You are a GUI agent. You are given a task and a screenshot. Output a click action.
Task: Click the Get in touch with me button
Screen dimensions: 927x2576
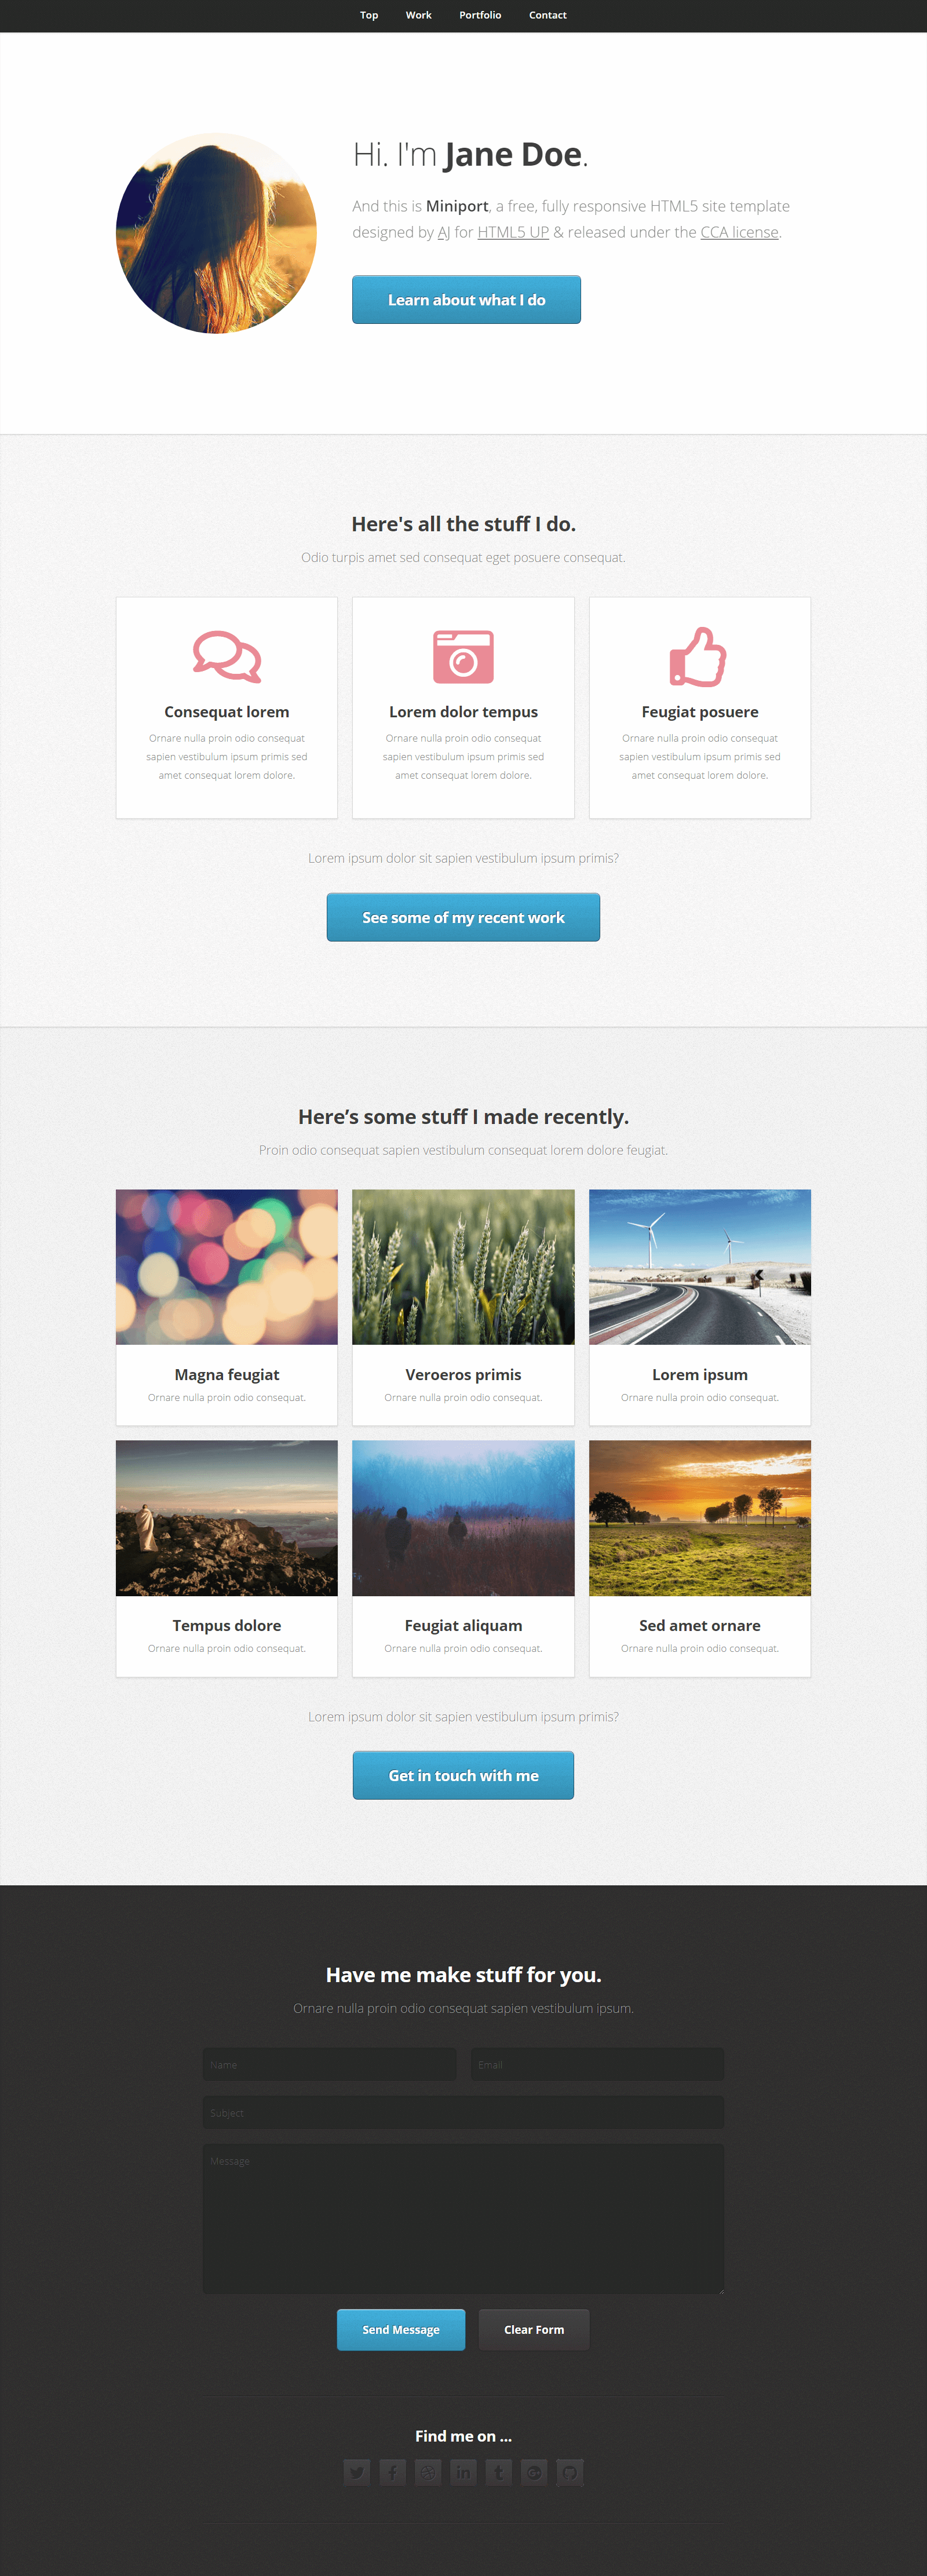pyautogui.click(x=463, y=1775)
